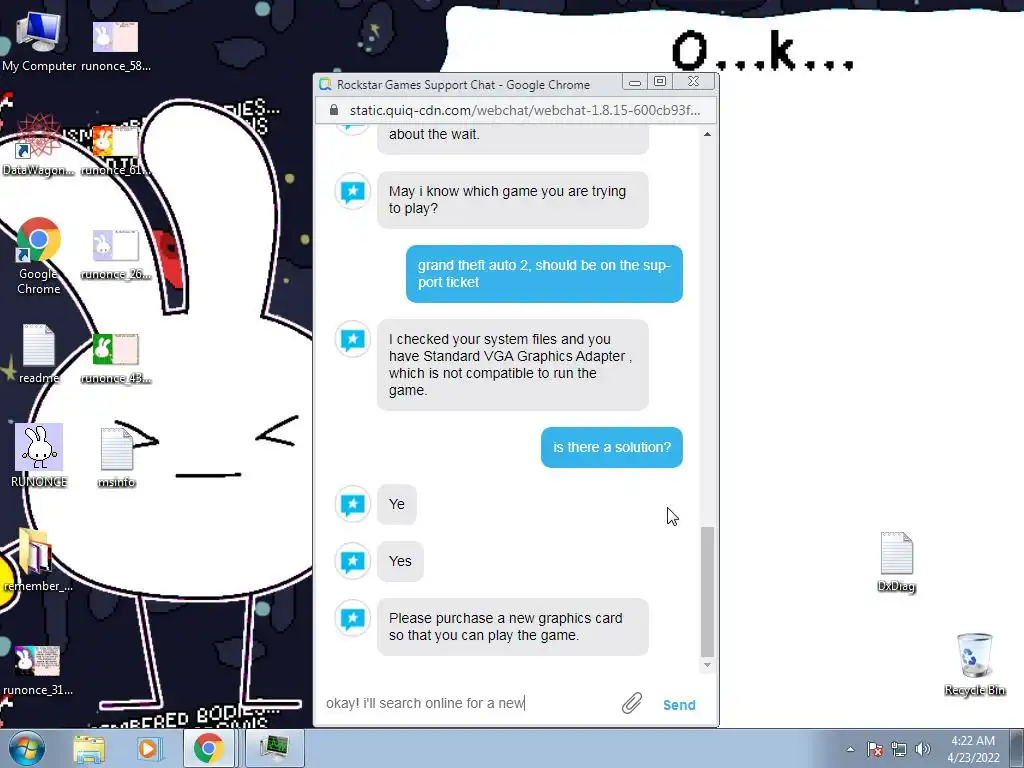Click the Send button in chat
Viewport: 1024px width, 768px height.
[679, 705]
